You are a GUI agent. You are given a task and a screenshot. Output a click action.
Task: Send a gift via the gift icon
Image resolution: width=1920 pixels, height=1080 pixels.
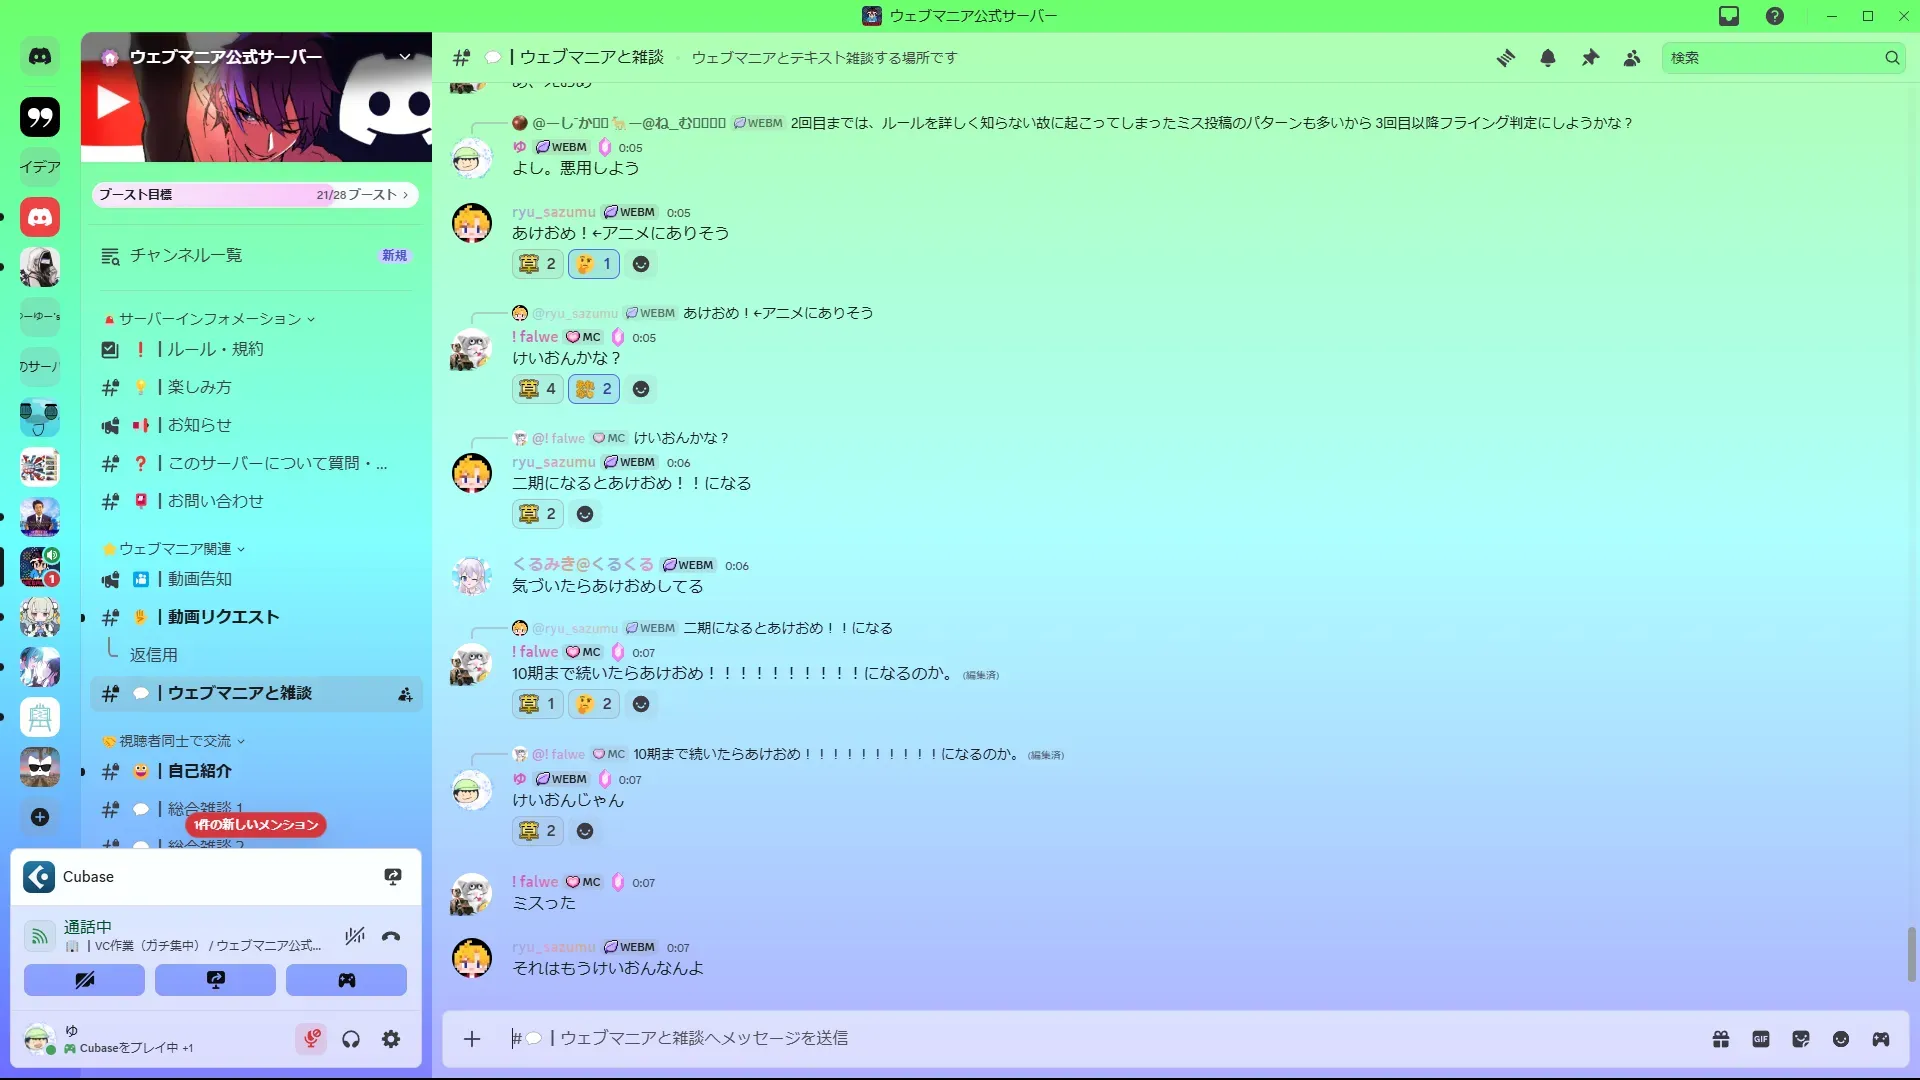click(1721, 1039)
